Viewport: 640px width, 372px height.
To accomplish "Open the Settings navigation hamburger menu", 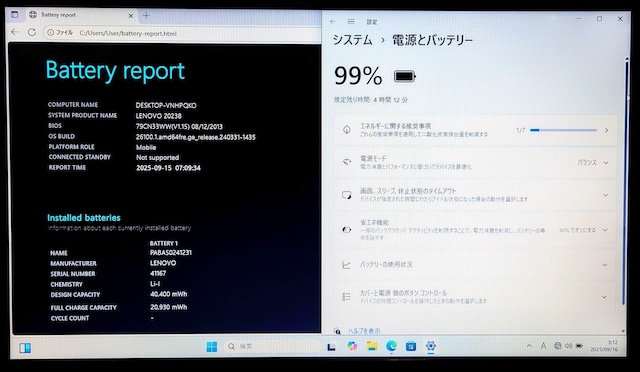I will click(351, 22).
